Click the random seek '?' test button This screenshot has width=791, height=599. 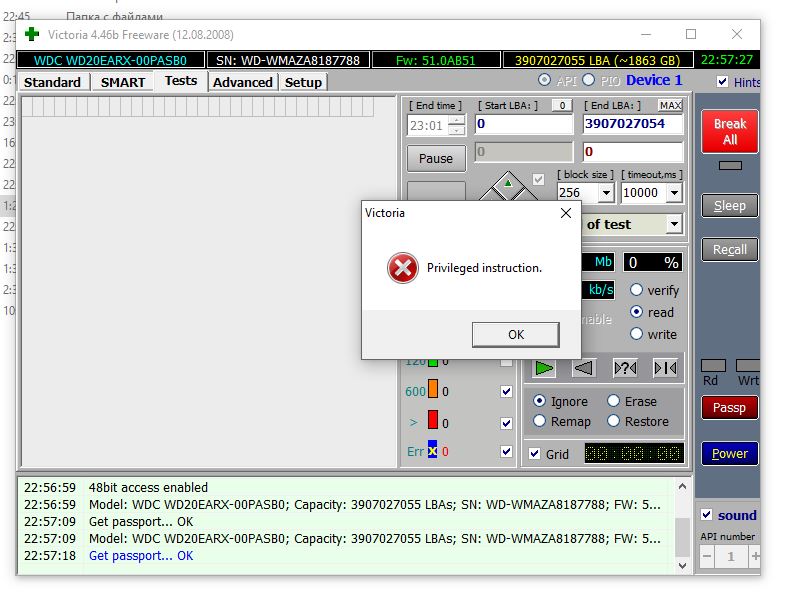tap(625, 368)
